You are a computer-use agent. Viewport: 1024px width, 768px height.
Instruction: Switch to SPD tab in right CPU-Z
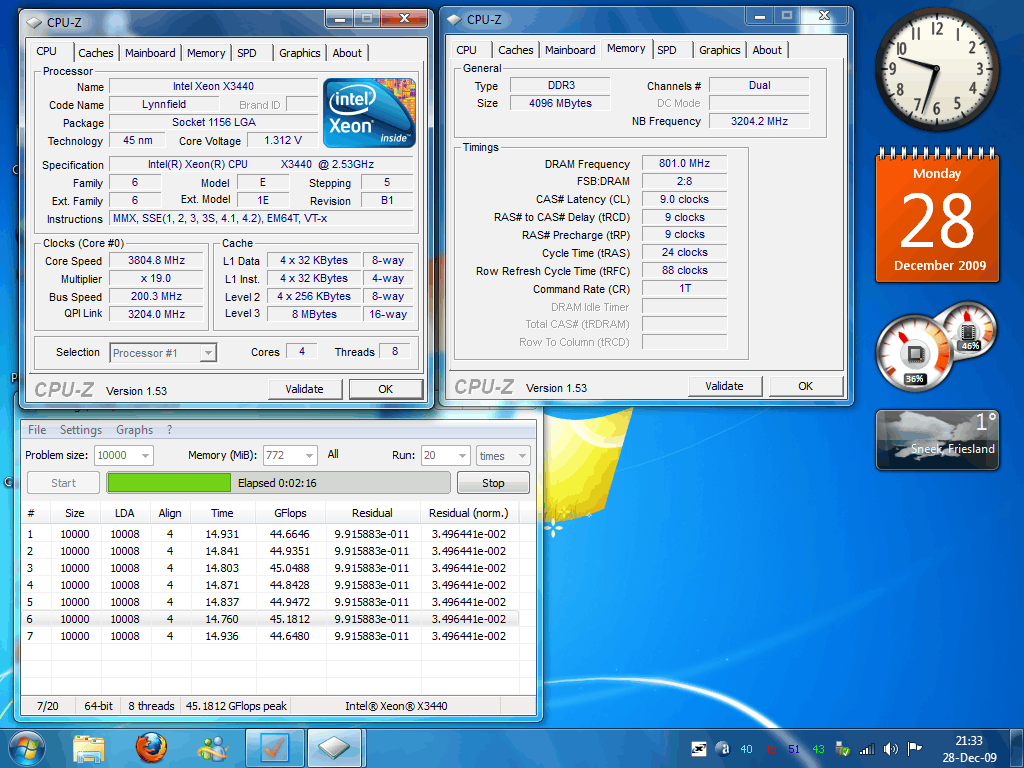pyautogui.click(x=667, y=50)
